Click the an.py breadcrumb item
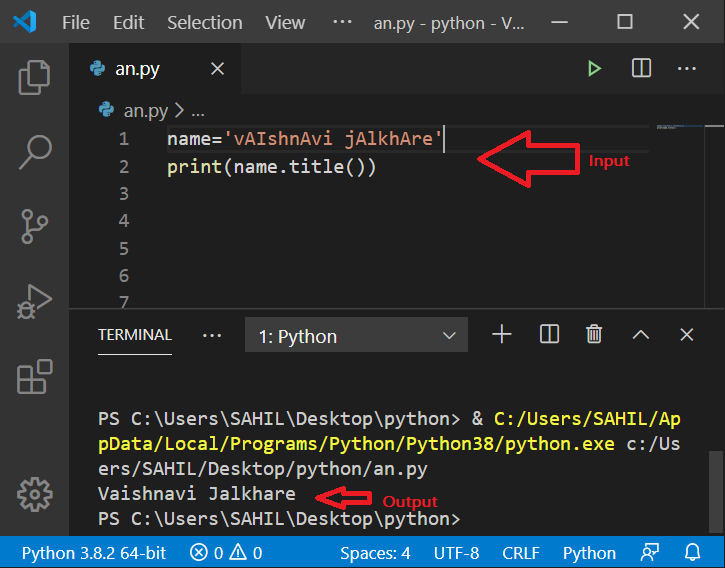The image size is (725, 568). 146,111
